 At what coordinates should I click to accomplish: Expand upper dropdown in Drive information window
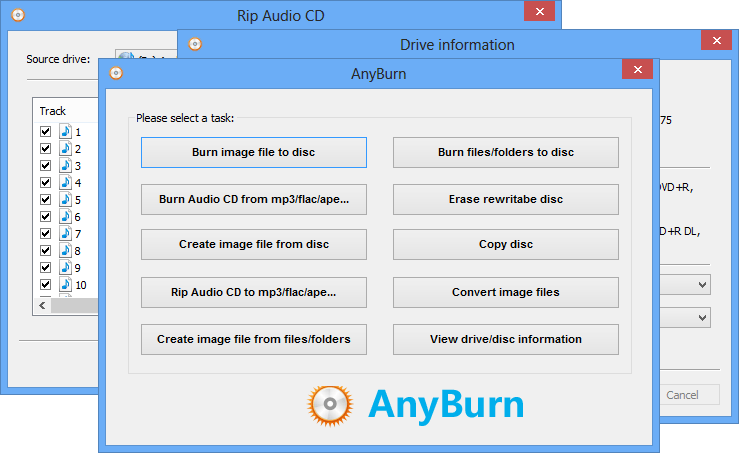click(x=702, y=285)
